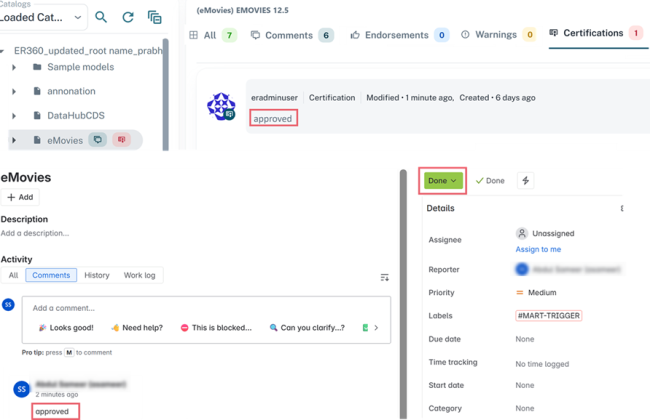Click the issue panel vertical scrollbar
Viewport: 650px width, 420px height.
pos(403,294)
